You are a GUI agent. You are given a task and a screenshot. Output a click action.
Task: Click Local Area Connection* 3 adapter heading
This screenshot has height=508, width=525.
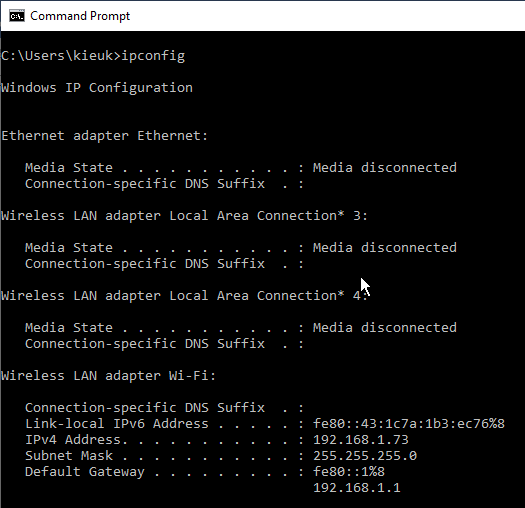[x=184, y=216]
